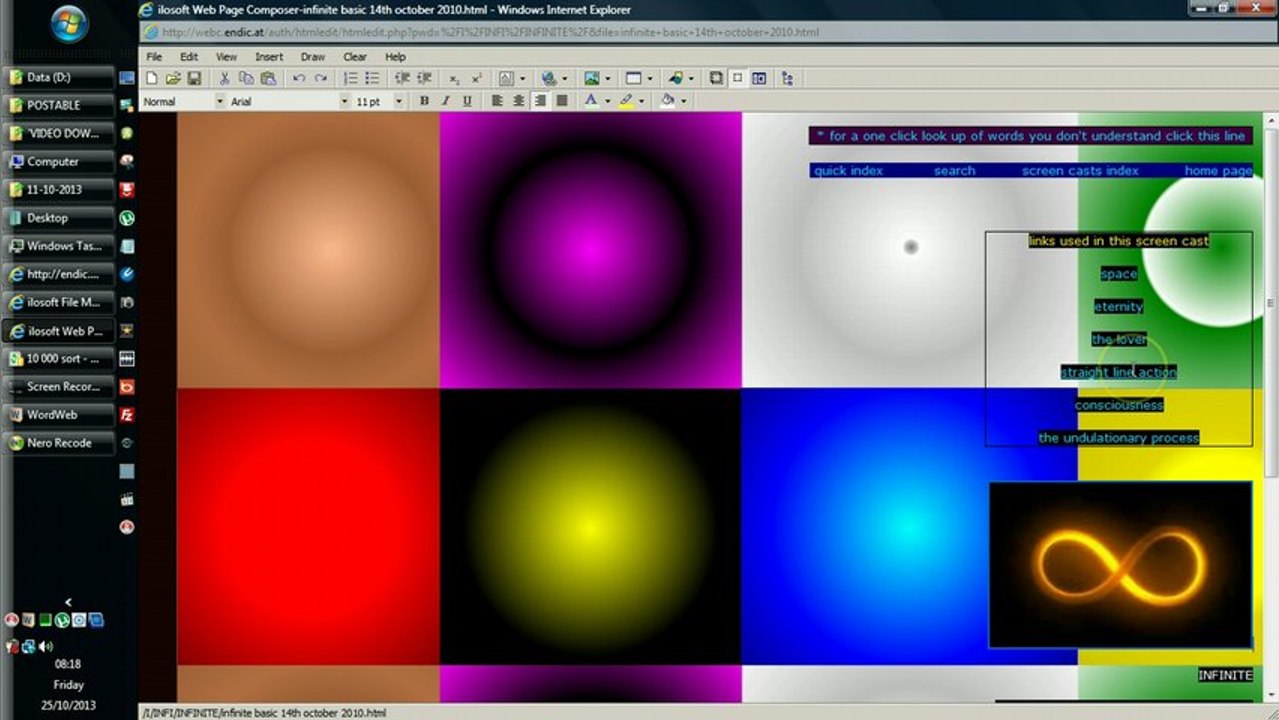Click the glowing infinity symbol image
The height and width of the screenshot is (720, 1279).
(x=1120, y=565)
